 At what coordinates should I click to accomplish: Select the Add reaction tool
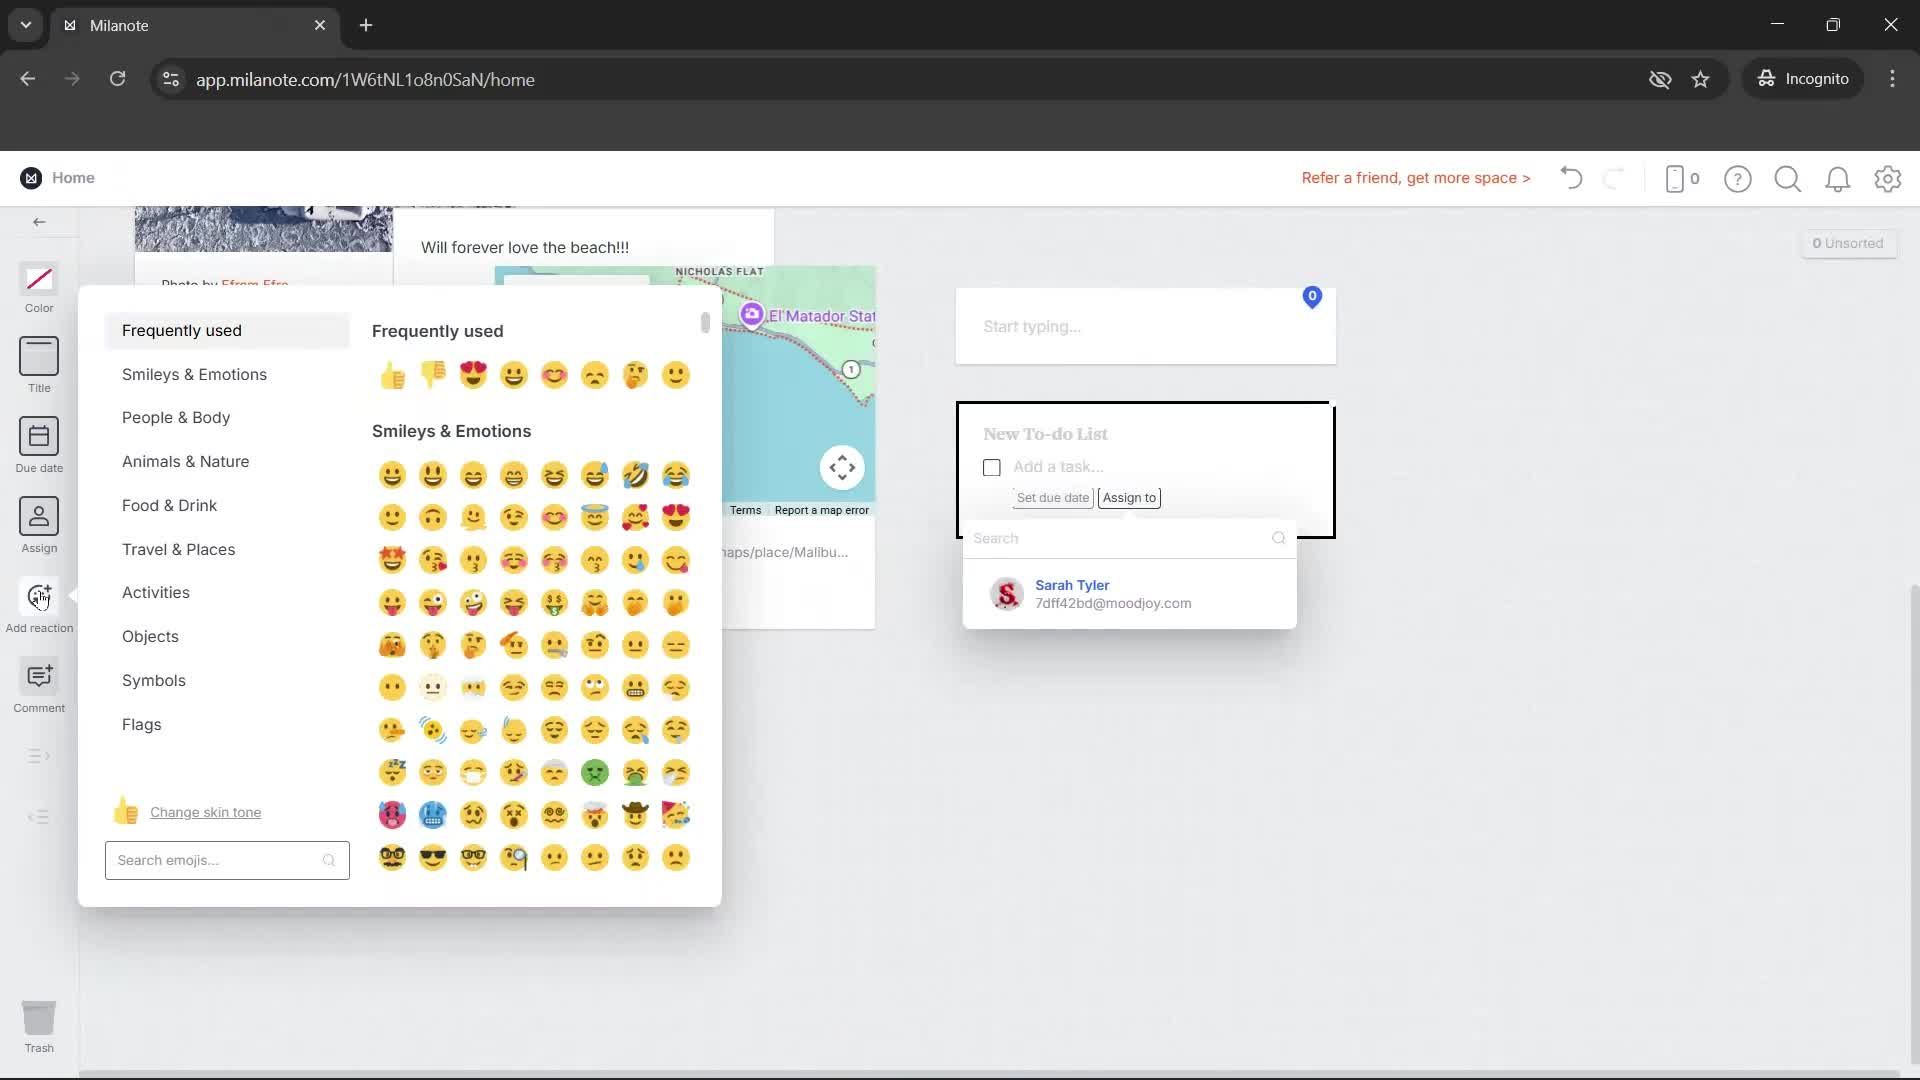click(38, 598)
